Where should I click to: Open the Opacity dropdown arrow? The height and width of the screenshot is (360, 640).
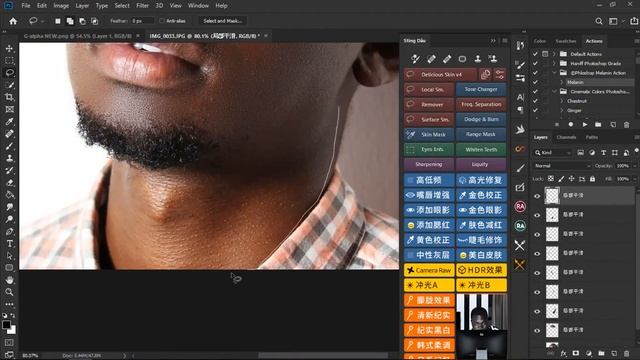[x=635, y=166]
